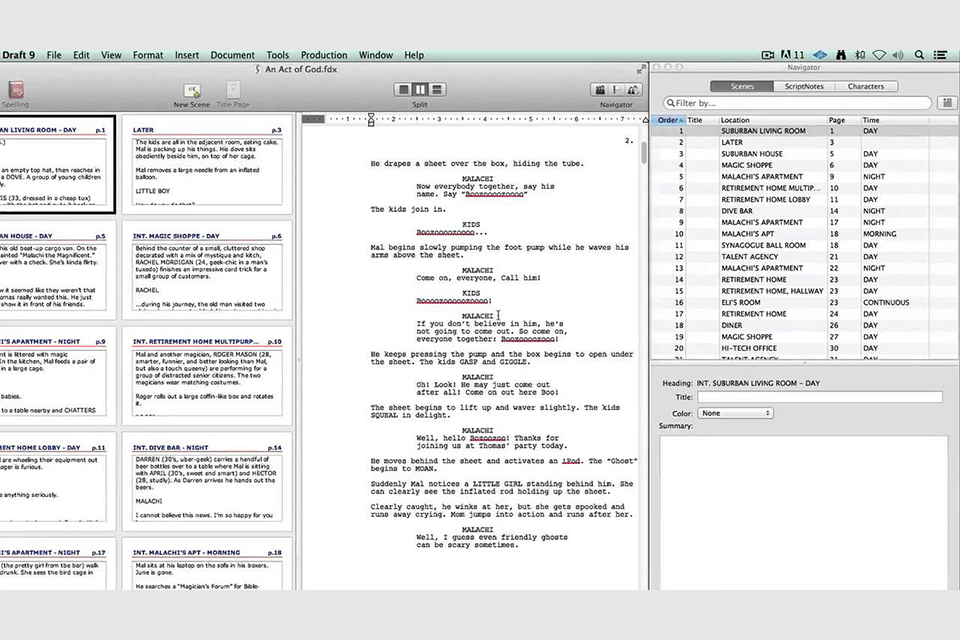Open volume control in menu bar
This screenshot has height=640, width=960.
[x=898, y=55]
